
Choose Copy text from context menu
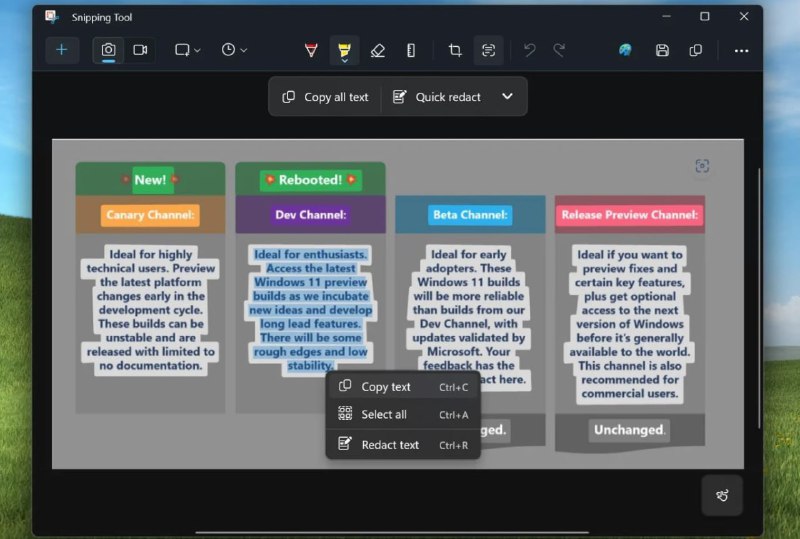point(386,387)
